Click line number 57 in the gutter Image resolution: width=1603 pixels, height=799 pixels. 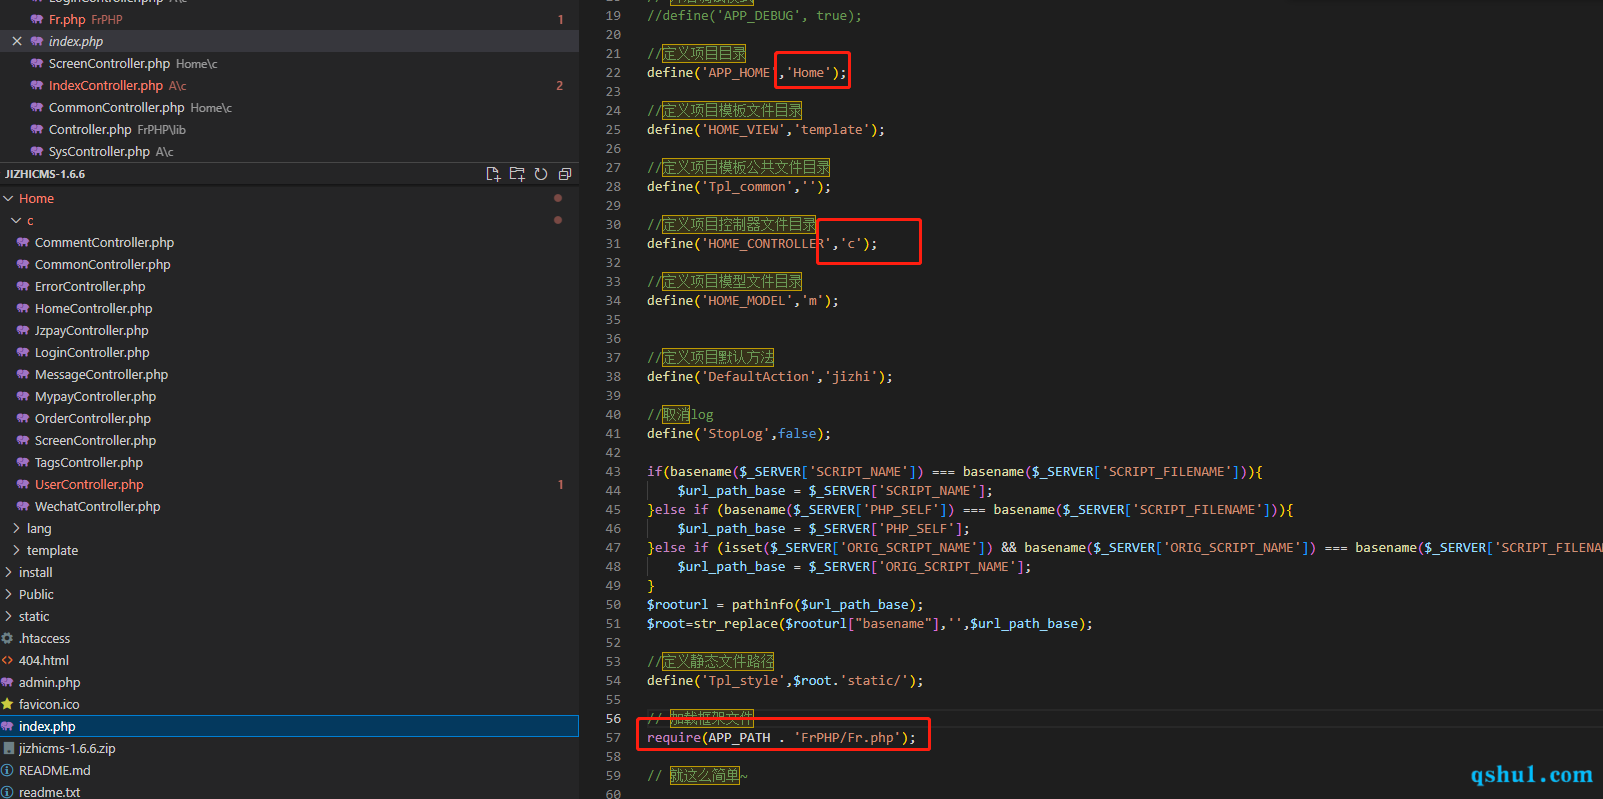click(x=613, y=737)
